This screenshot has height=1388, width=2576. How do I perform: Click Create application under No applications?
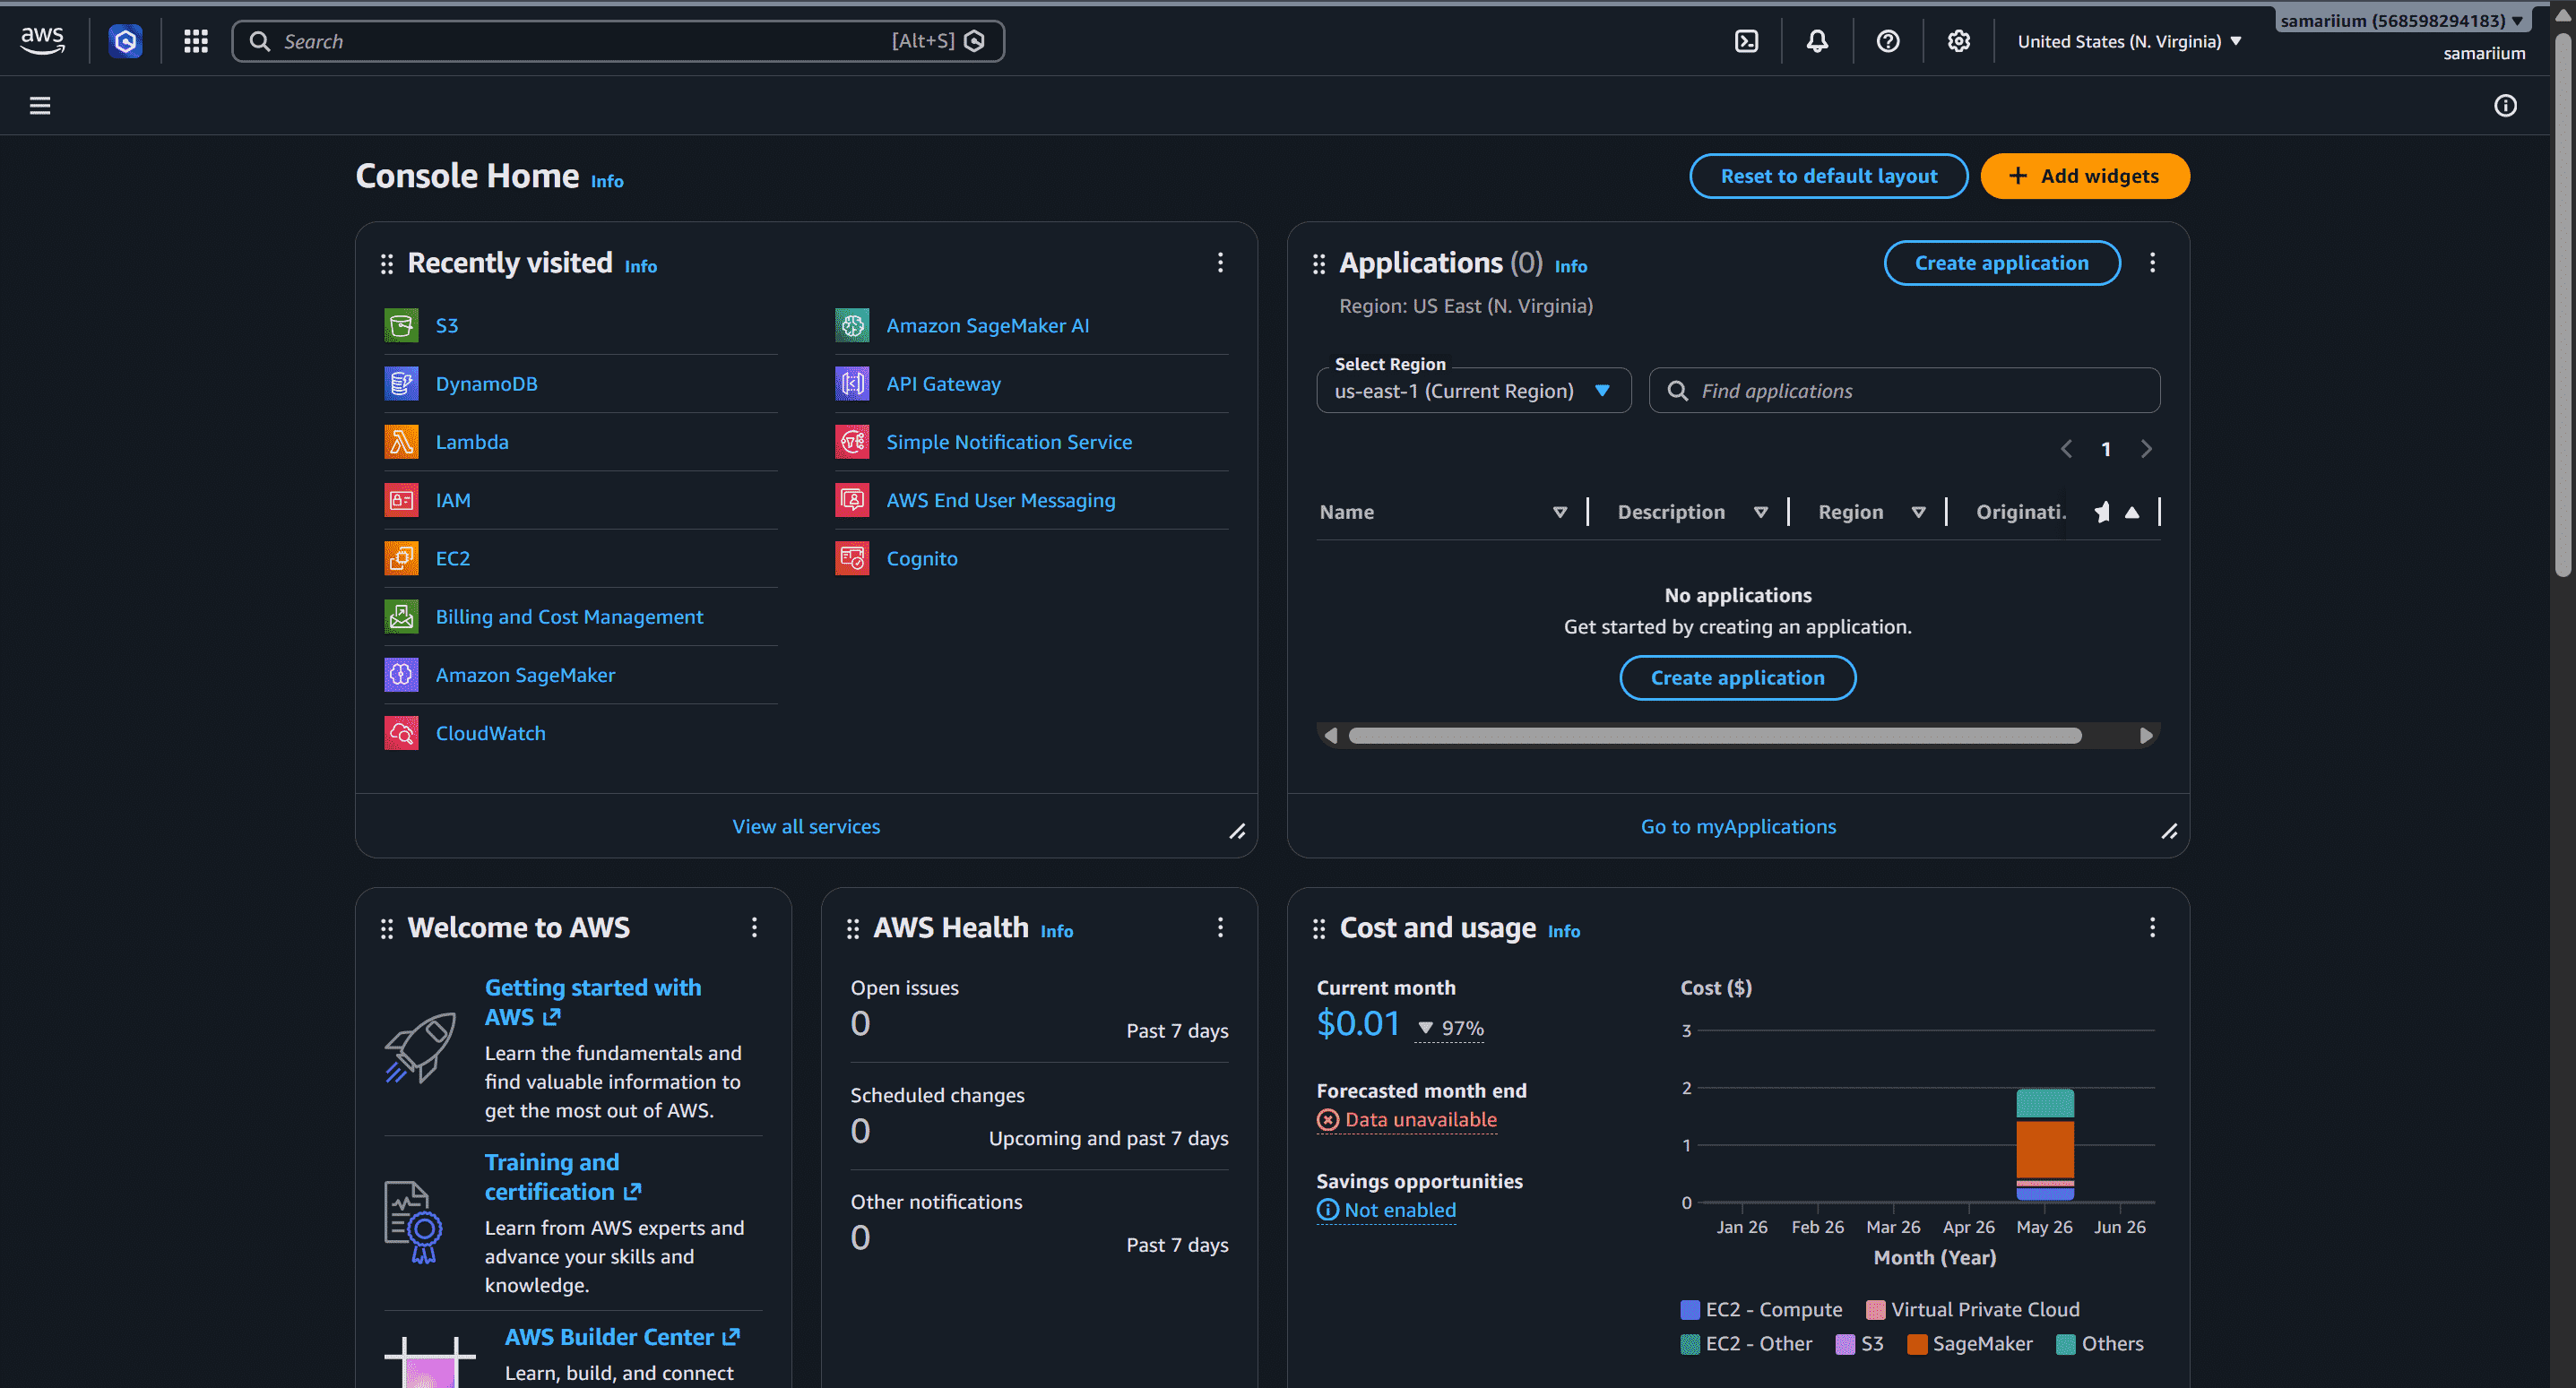tap(1737, 678)
